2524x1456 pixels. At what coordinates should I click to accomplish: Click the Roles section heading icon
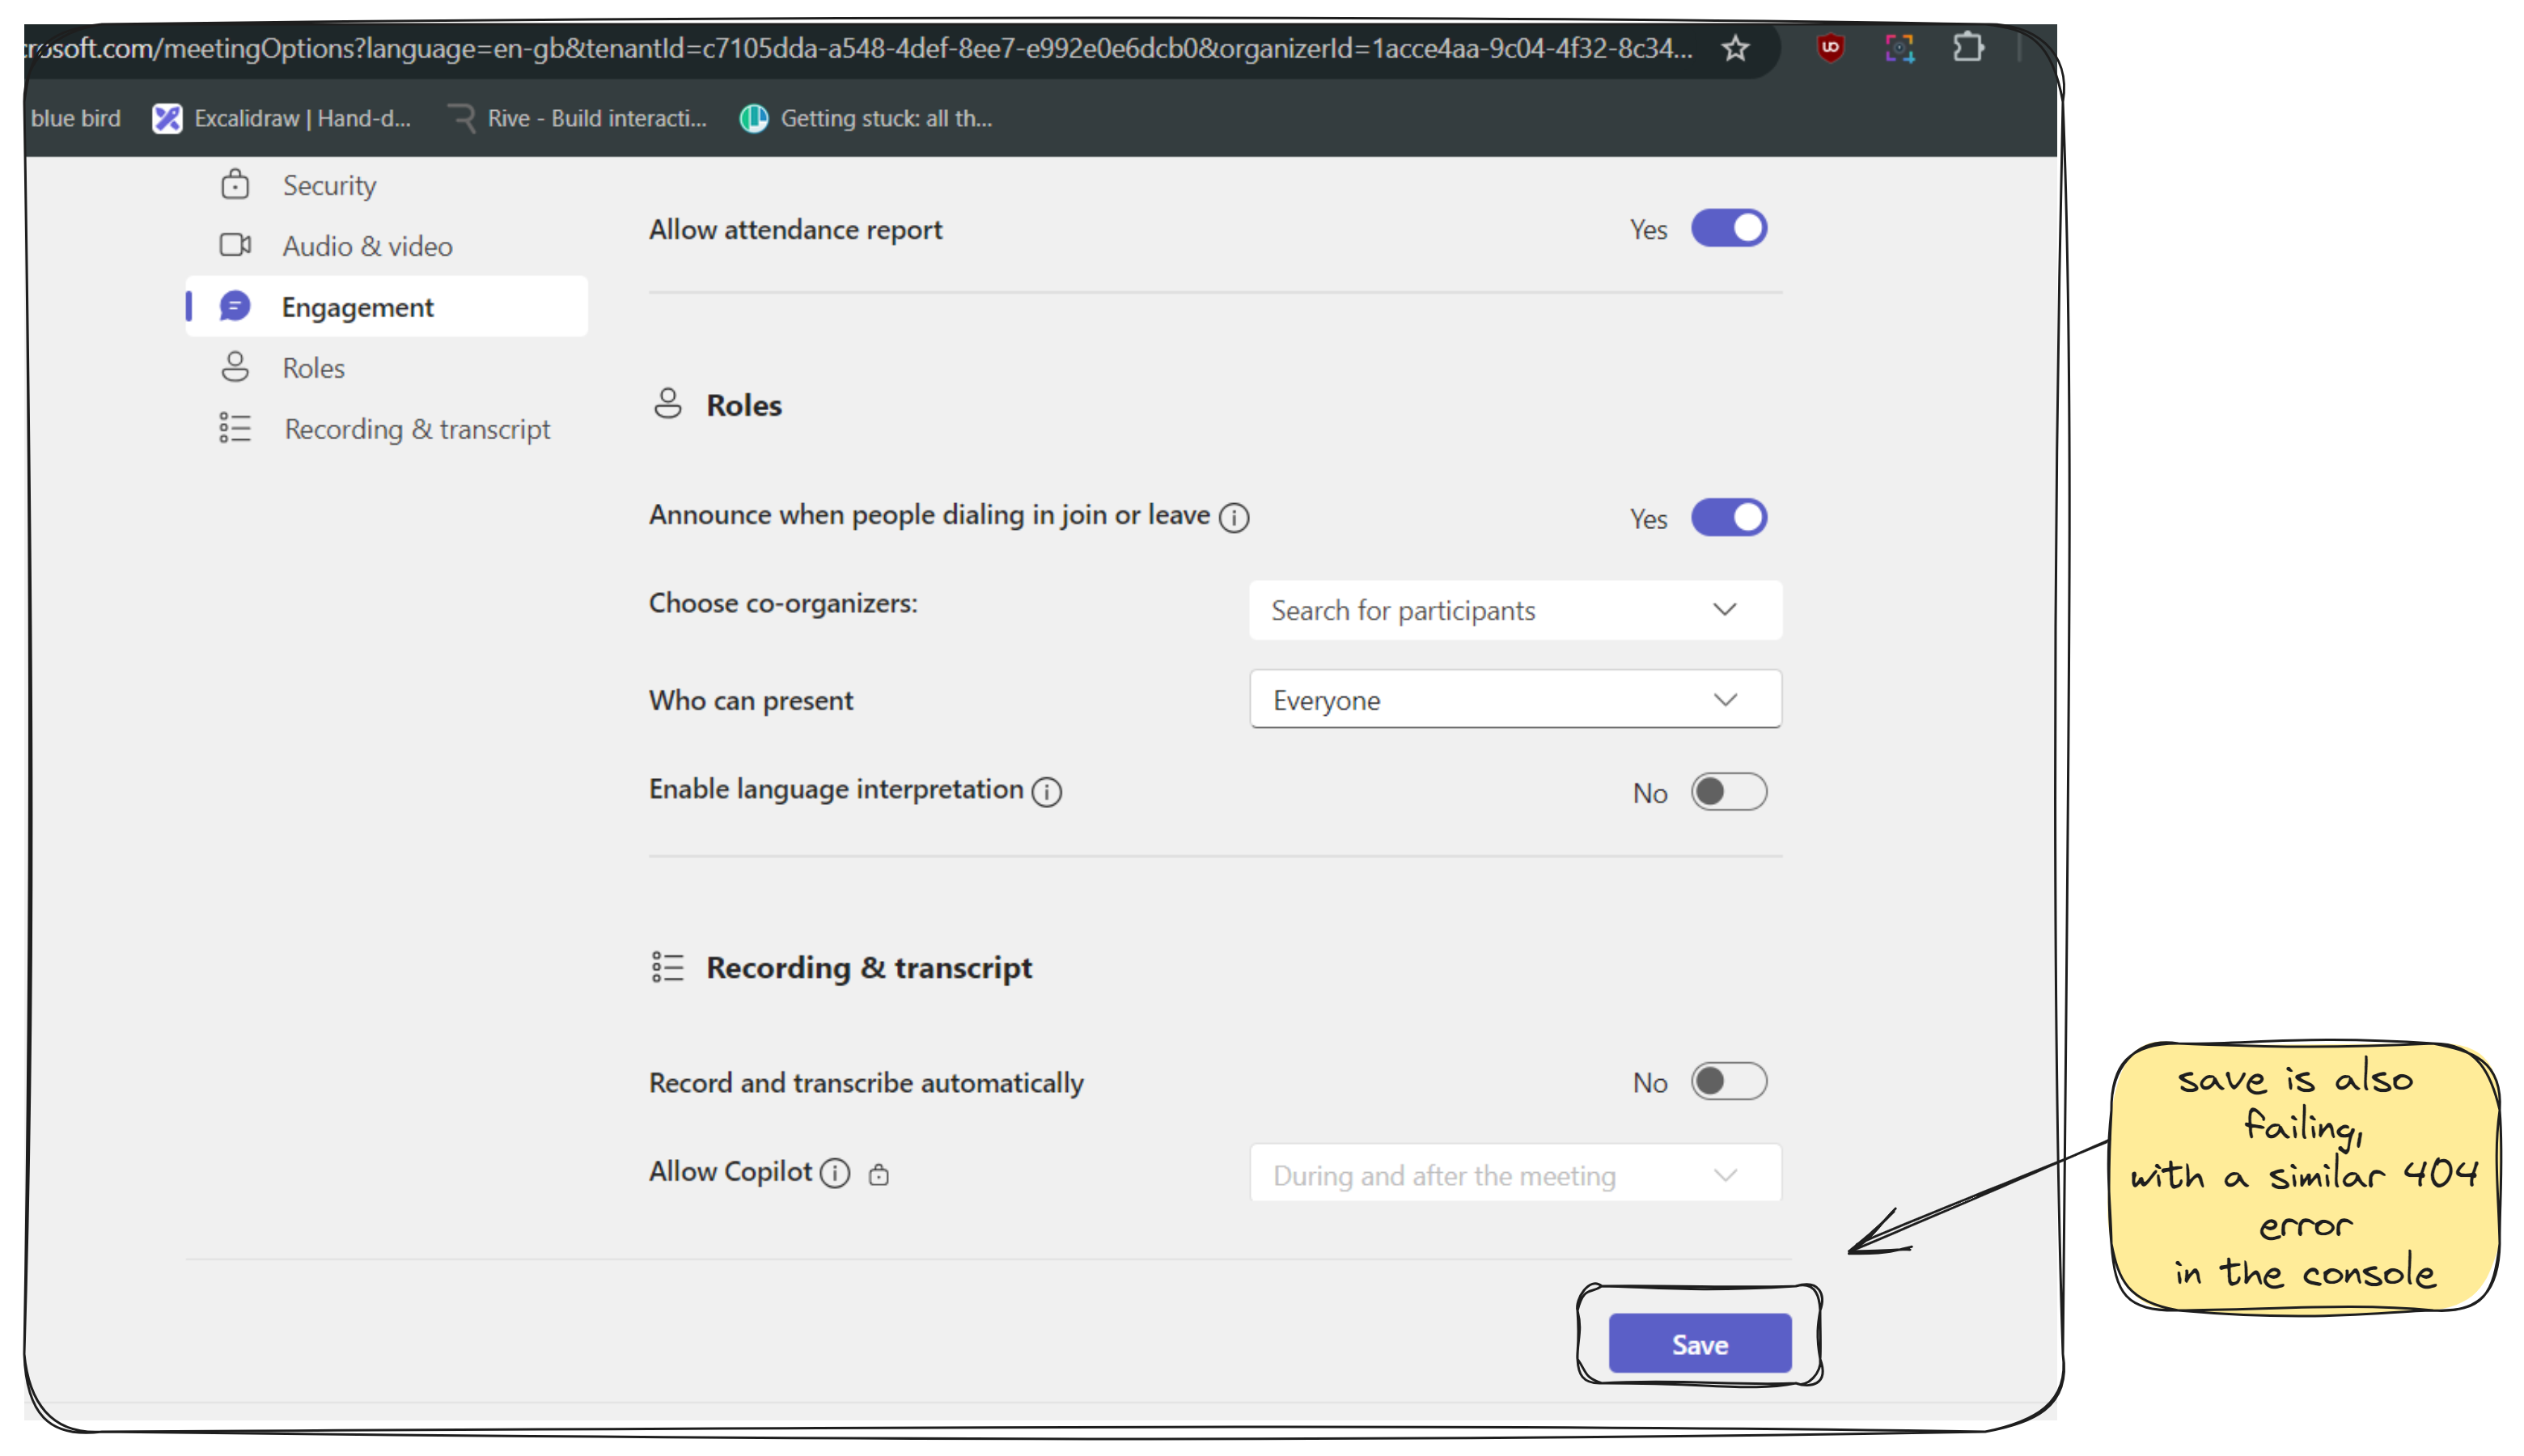click(667, 404)
